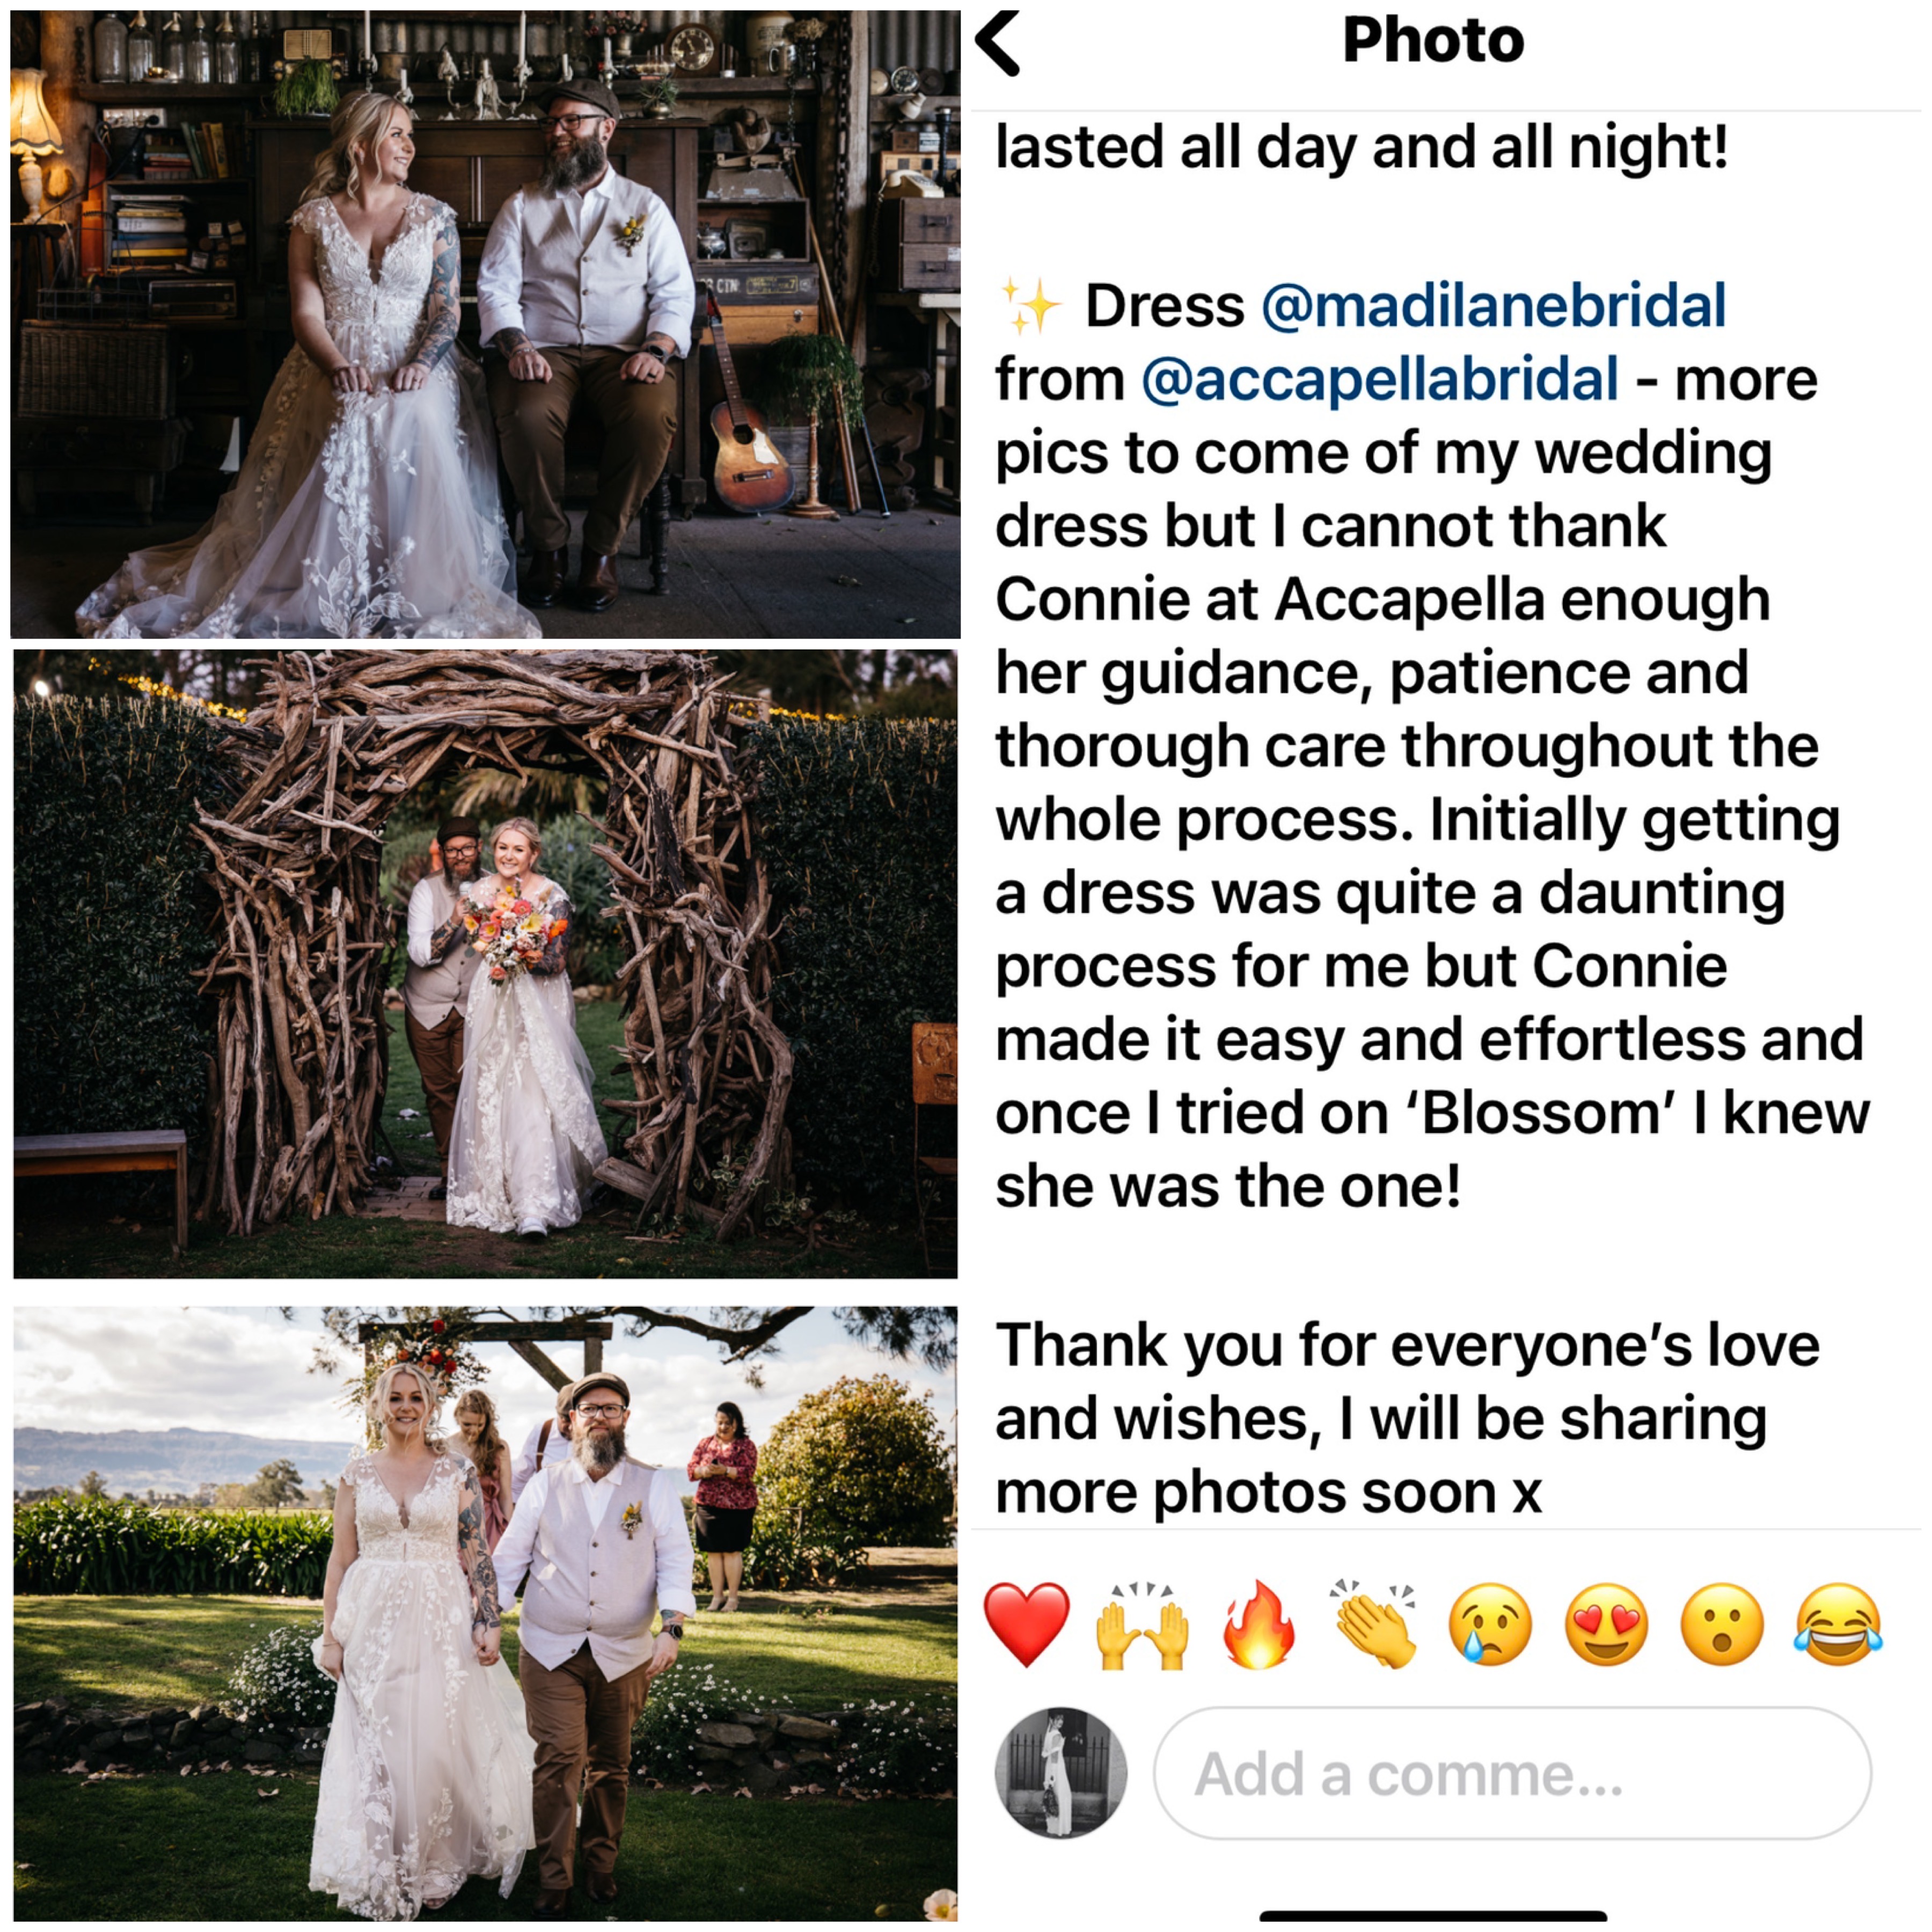Pick the surprised face emoji

pos(1722,1624)
